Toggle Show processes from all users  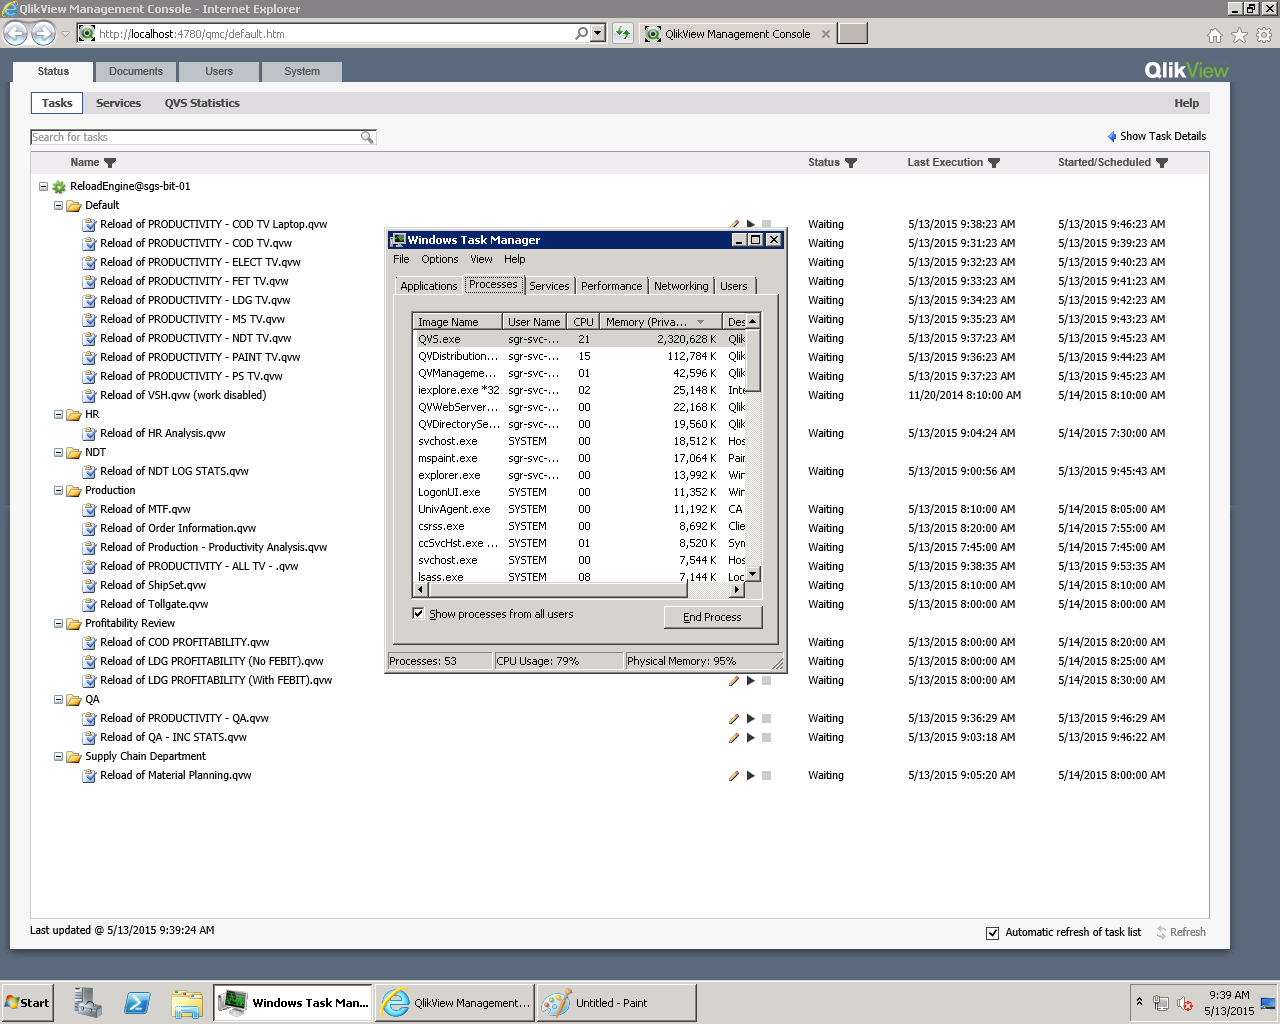(x=418, y=614)
